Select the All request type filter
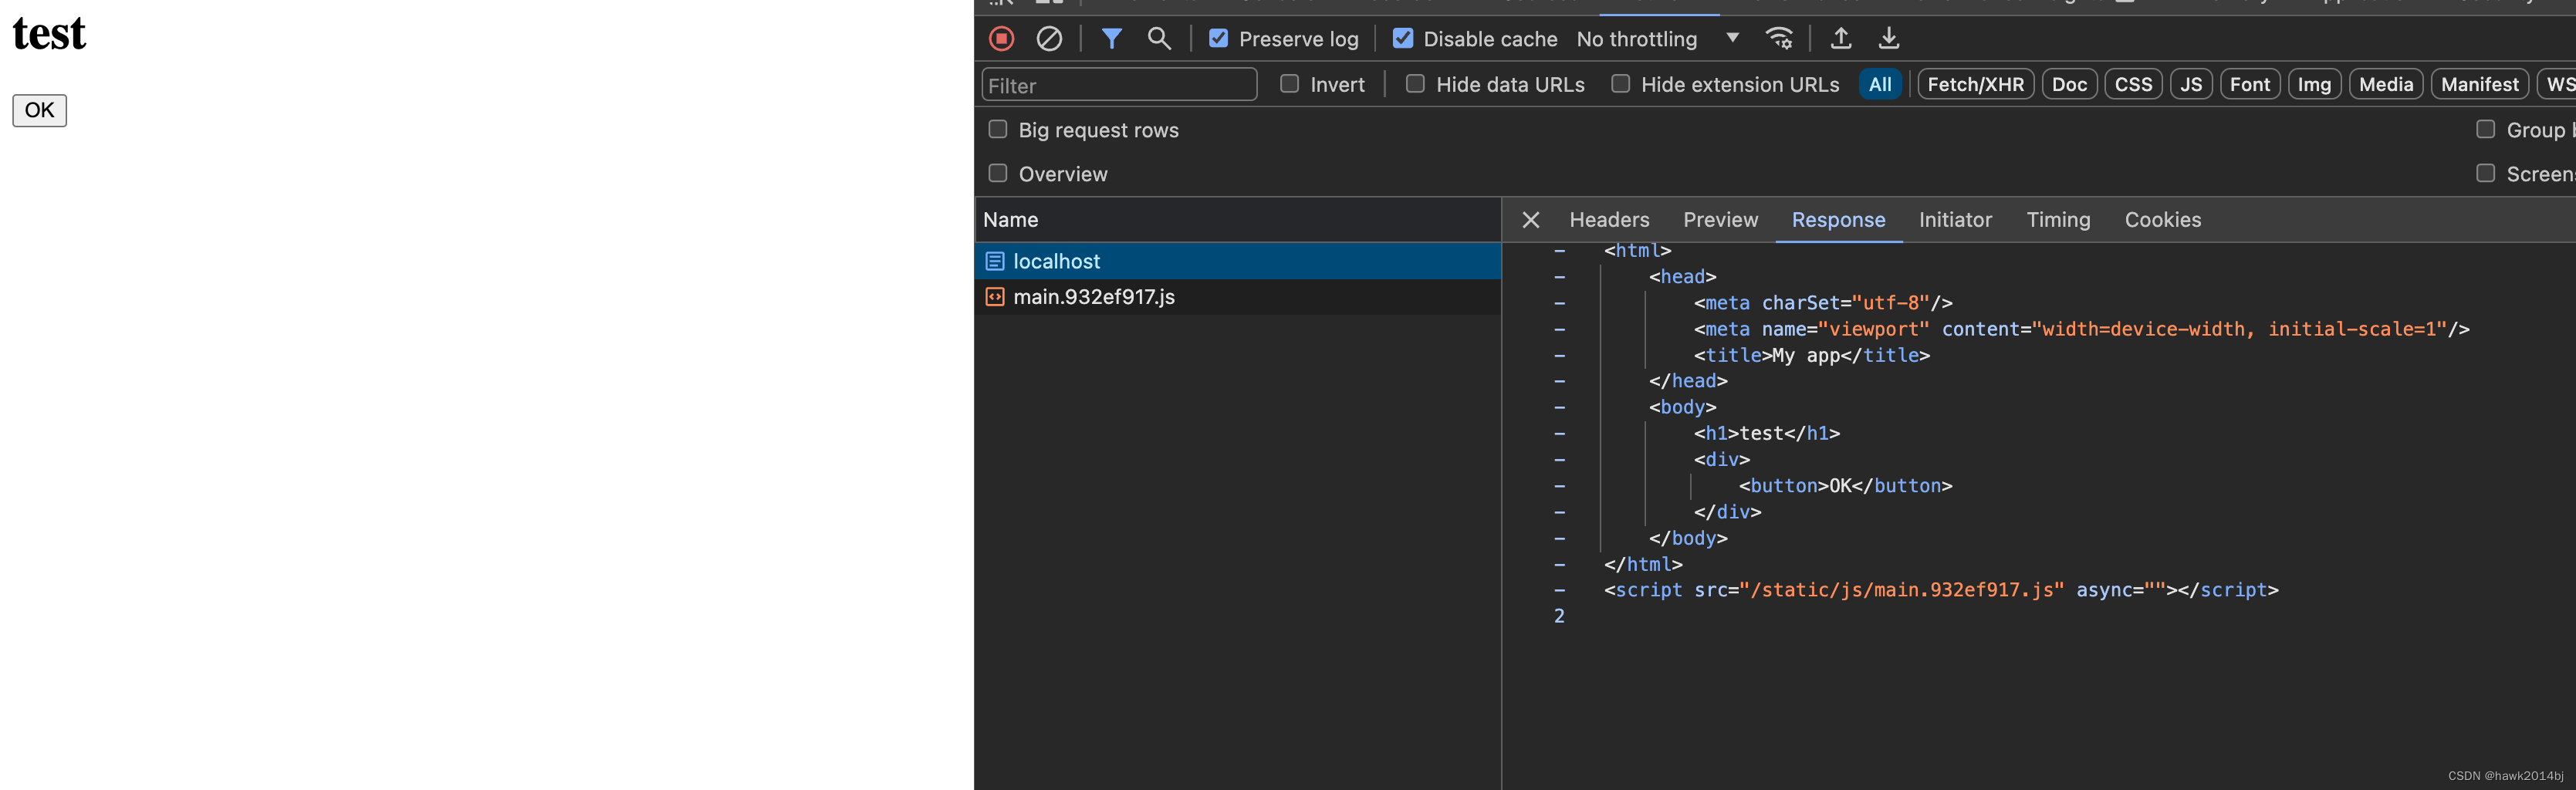Image resolution: width=2576 pixels, height=790 pixels. pos(1880,84)
